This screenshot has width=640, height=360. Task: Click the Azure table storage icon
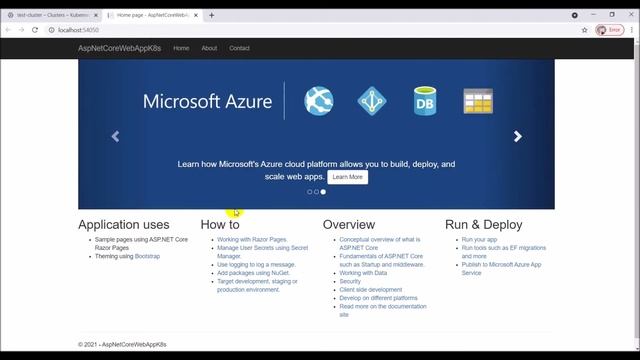tap(478, 101)
